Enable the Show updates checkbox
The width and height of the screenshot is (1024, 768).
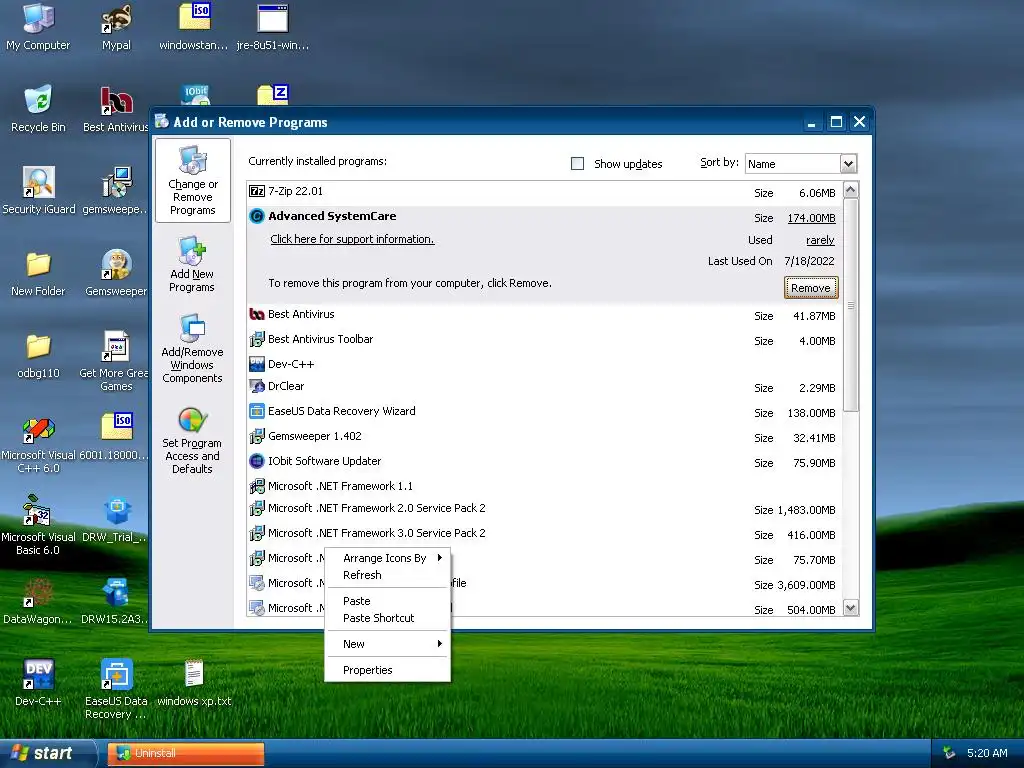pos(577,163)
